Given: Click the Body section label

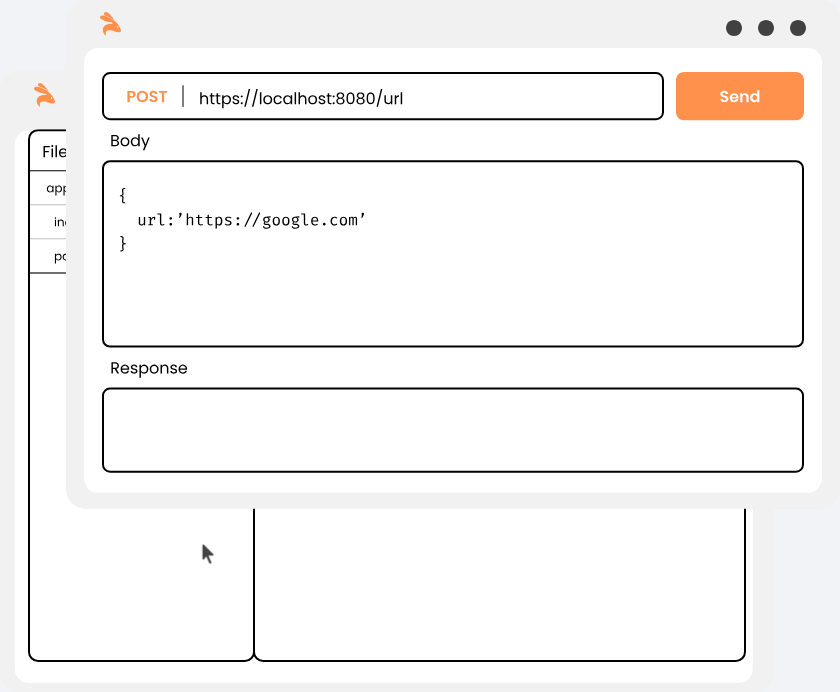Looking at the screenshot, I should 130,141.
